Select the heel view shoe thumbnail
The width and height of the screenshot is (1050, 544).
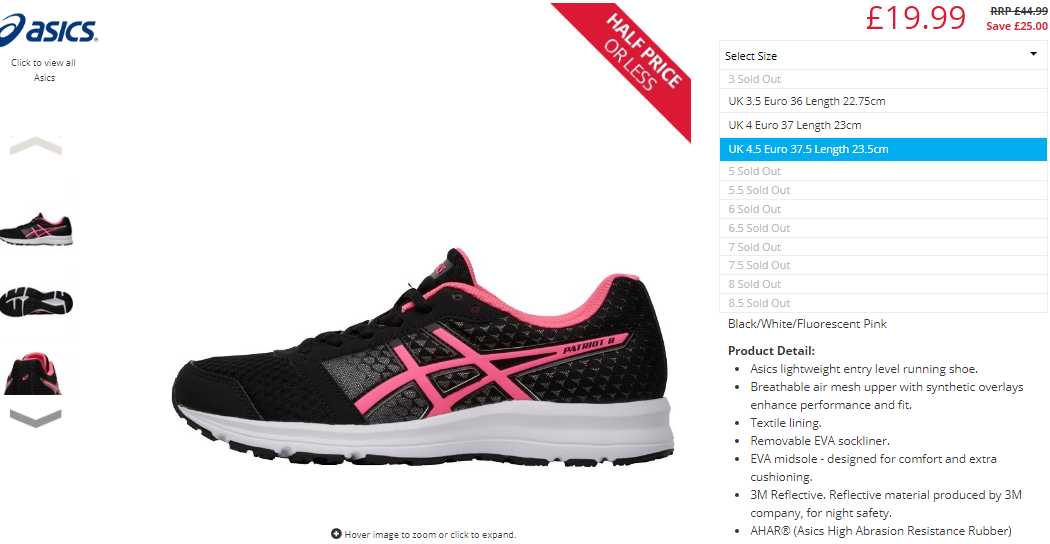click(x=33, y=375)
